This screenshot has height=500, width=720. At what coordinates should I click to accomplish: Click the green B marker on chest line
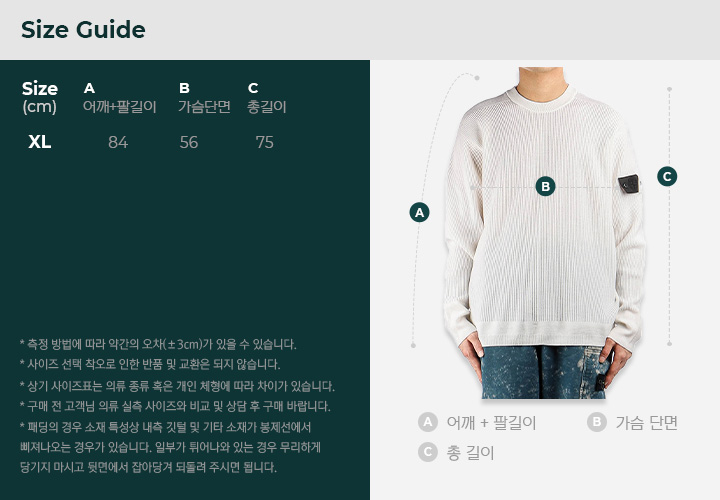pyautogui.click(x=546, y=186)
